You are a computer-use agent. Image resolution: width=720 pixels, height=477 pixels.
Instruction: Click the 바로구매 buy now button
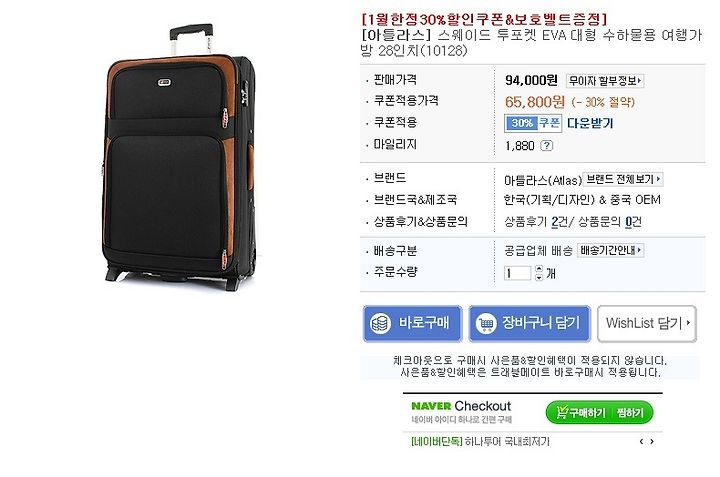click(412, 324)
